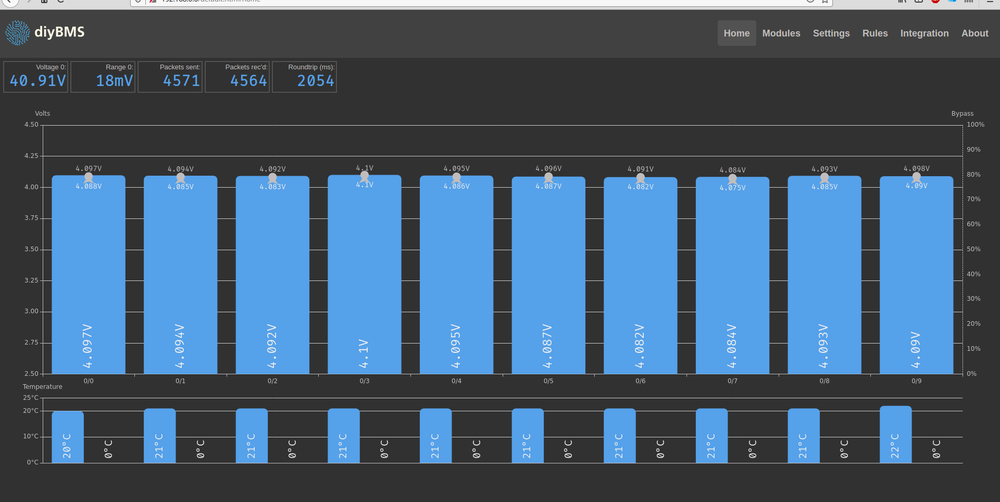The height and width of the screenshot is (502, 1000).
Task: Click the Voltage 0 stat box
Action: 37,77
